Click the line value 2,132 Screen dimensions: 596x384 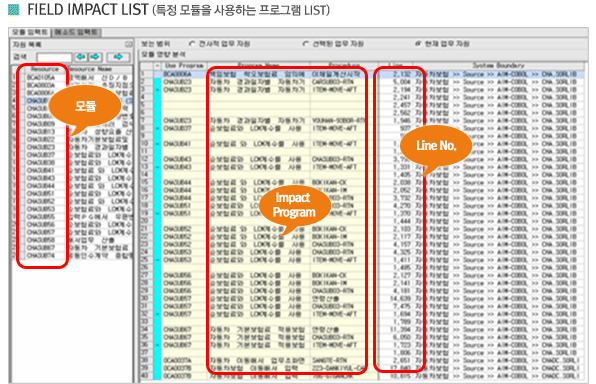tap(402, 74)
